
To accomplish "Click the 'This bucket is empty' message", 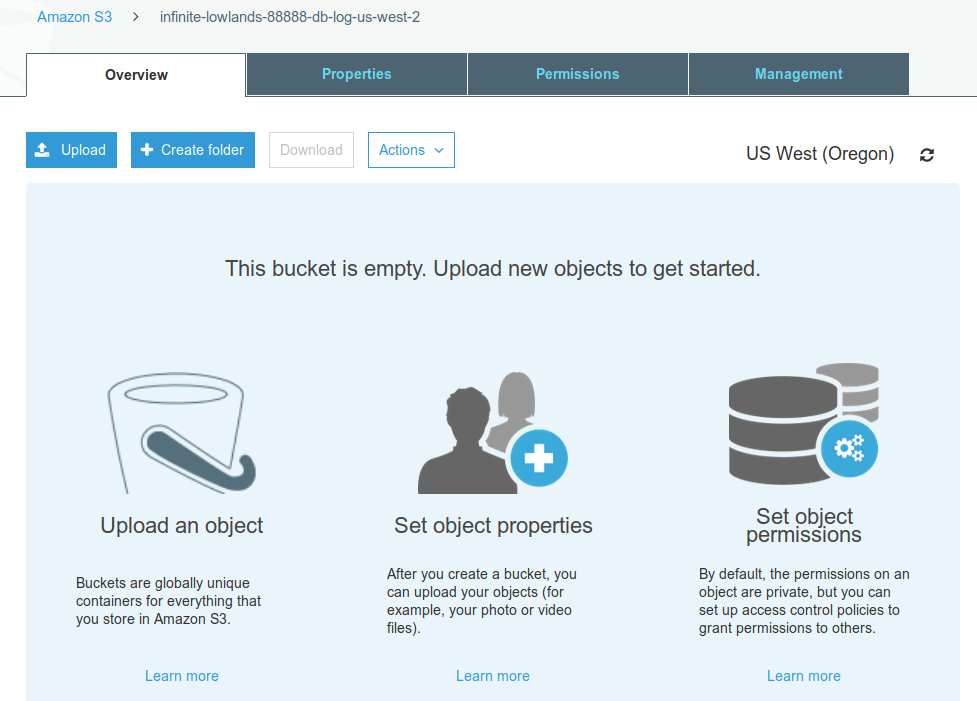I will 493,269.
